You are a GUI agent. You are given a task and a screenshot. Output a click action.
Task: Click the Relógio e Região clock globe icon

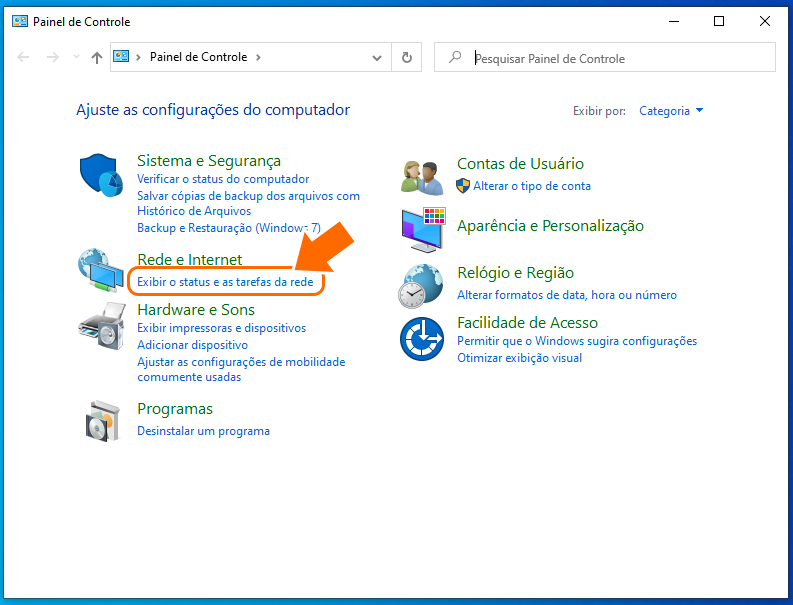tap(421, 286)
